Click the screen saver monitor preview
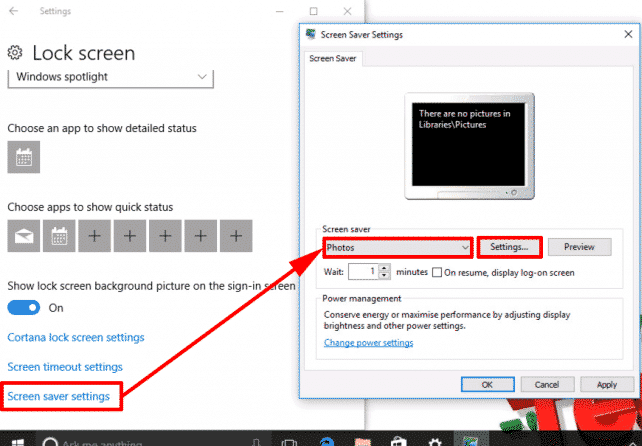This screenshot has height=446, width=642. (469, 146)
